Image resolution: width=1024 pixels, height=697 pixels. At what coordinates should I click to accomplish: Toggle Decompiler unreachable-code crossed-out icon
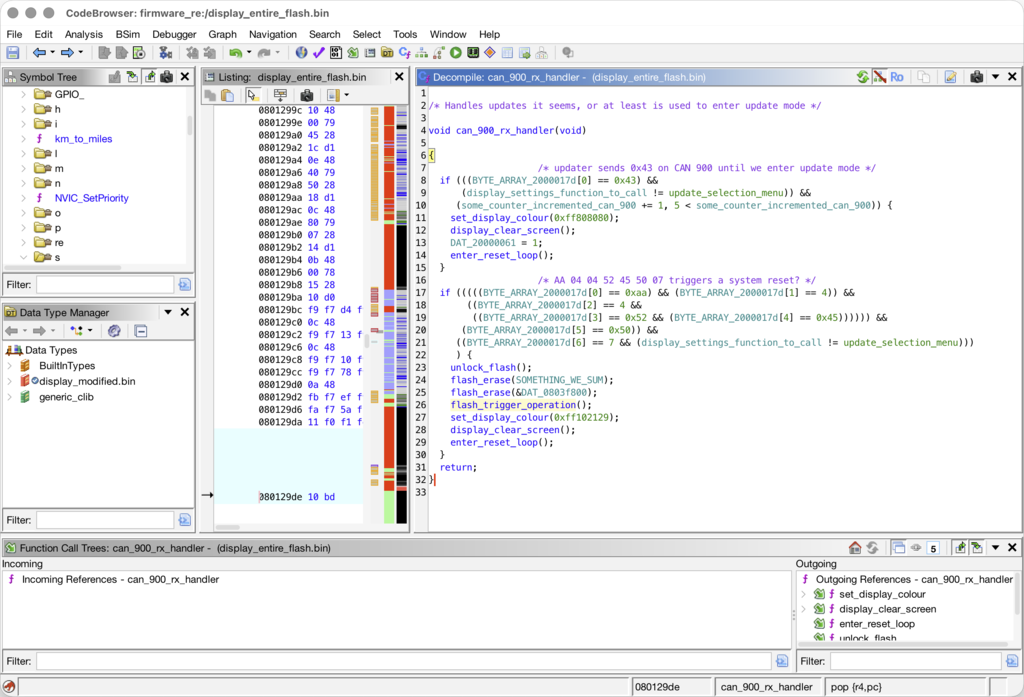coord(880,77)
